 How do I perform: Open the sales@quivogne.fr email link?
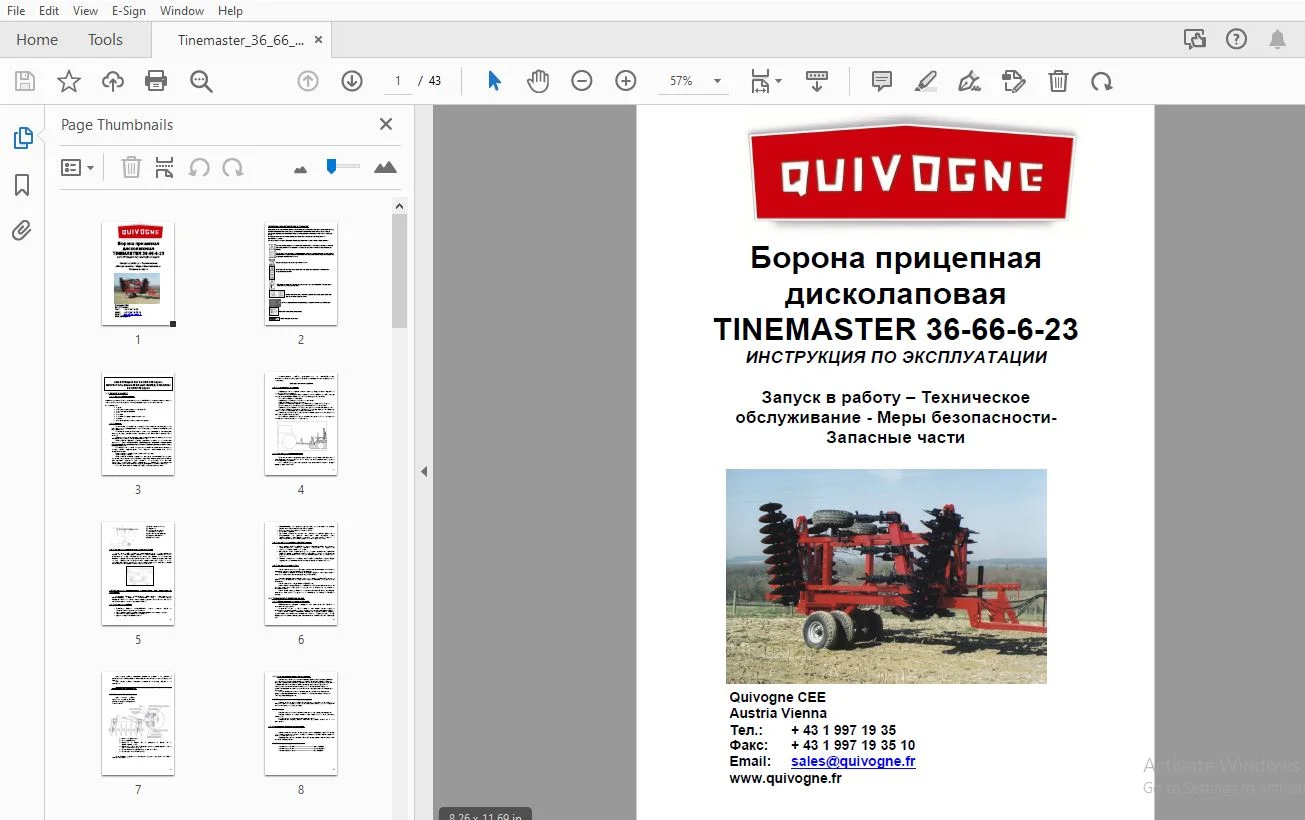point(853,761)
